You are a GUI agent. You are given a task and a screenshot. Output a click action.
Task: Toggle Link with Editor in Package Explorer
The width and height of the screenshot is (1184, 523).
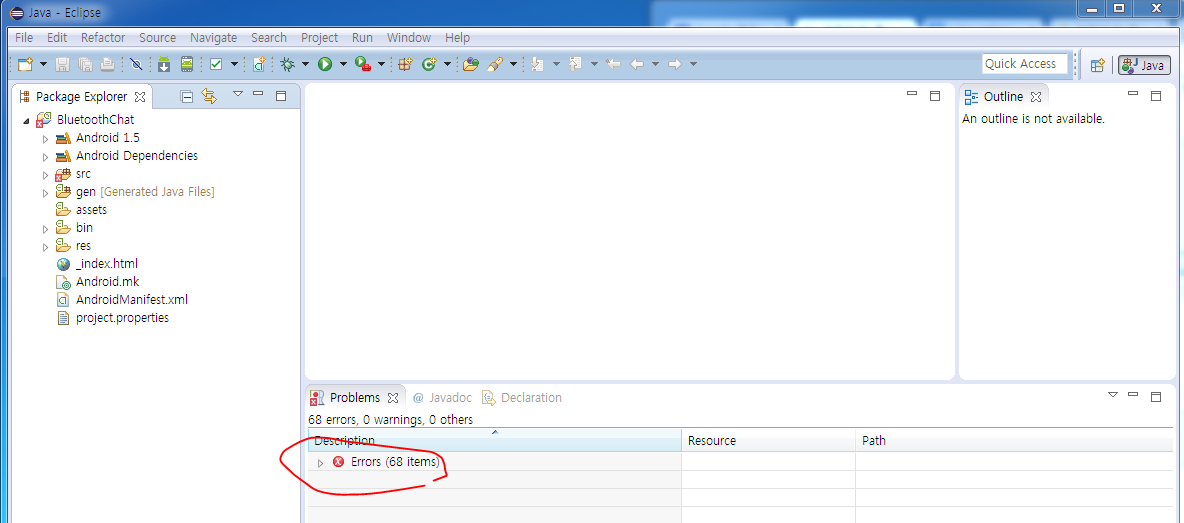click(x=209, y=96)
